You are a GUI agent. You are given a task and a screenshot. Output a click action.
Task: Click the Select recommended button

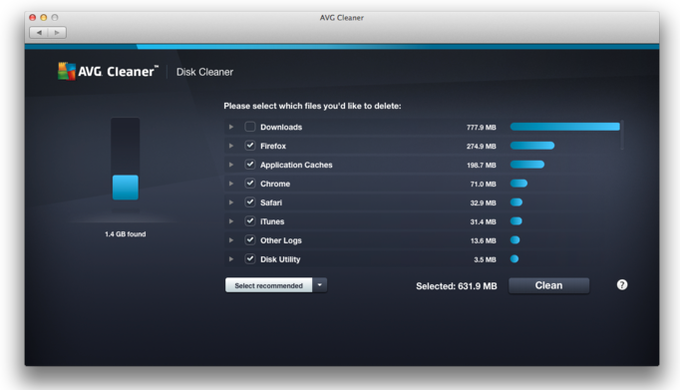pos(268,285)
